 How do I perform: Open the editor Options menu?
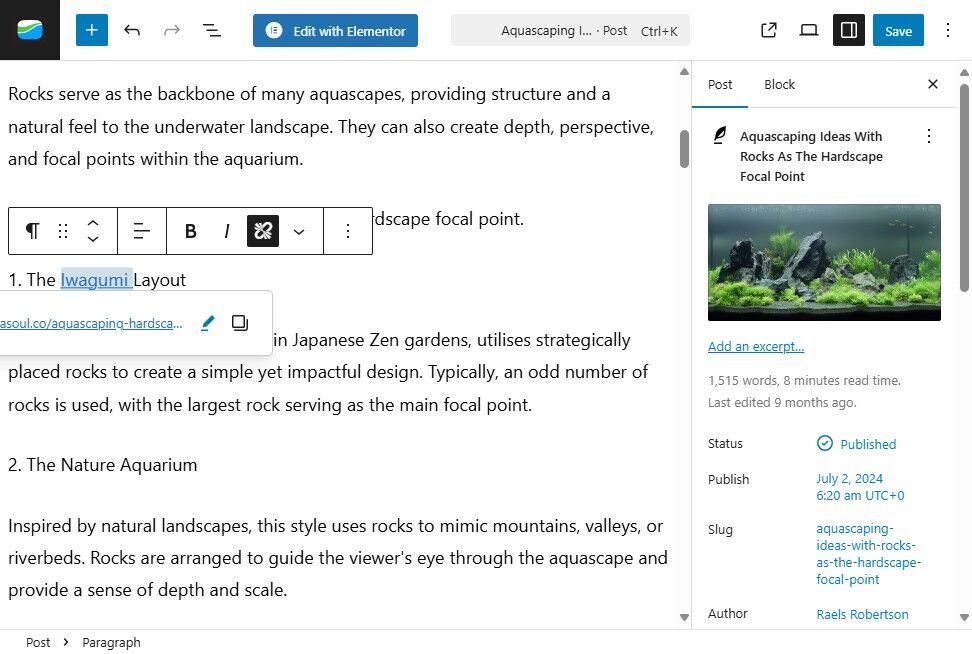pos(947,30)
